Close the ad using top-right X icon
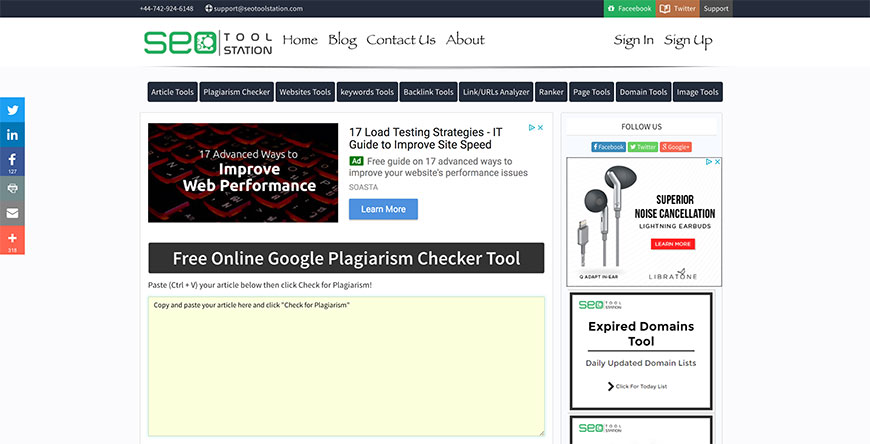Screen dimensions: 870x444 (540, 128)
